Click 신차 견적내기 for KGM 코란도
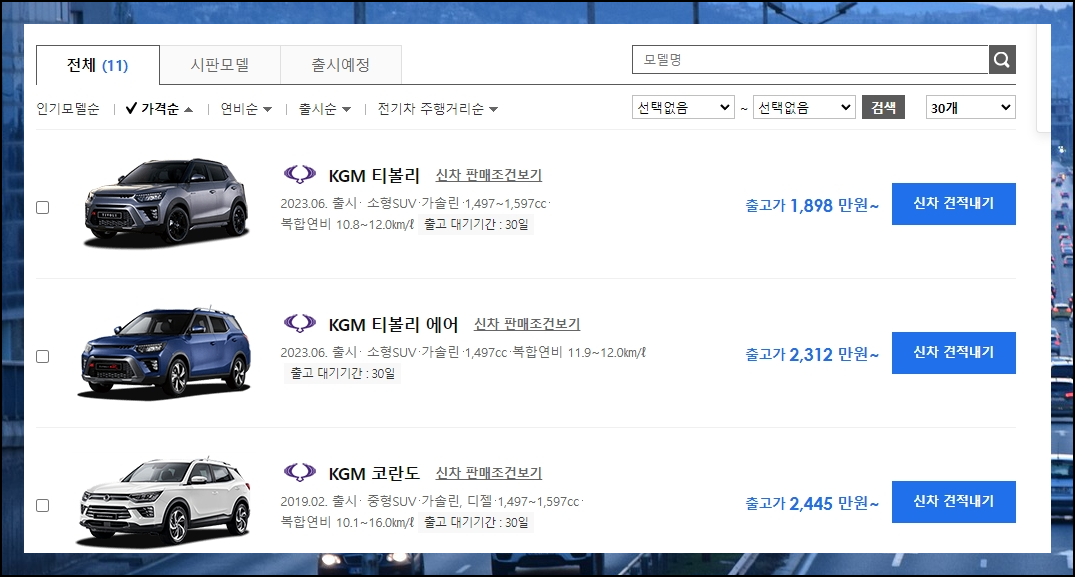Image resolution: width=1075 pixels, height=577 pixels. click(x=954, y=502)
